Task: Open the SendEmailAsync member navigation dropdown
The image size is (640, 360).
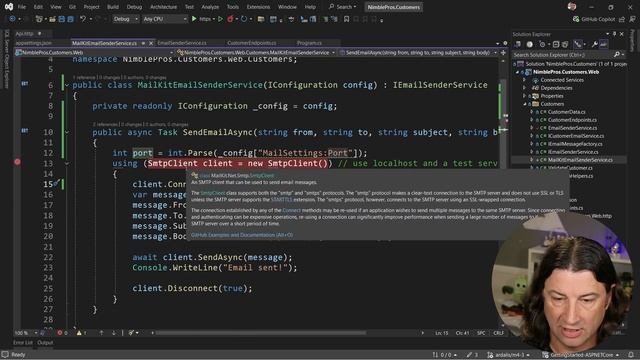Action: [418, 53]
